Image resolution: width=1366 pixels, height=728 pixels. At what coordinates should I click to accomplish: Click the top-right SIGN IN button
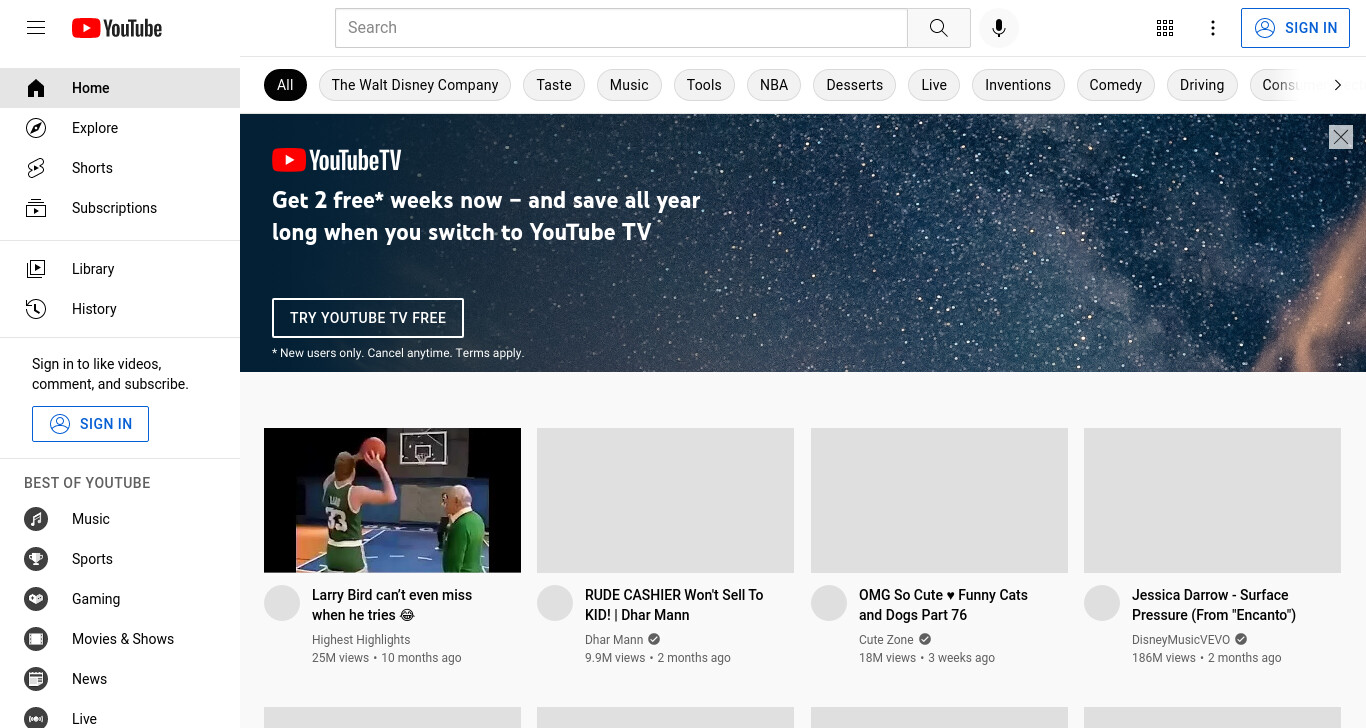click(x=1296, y=28)
